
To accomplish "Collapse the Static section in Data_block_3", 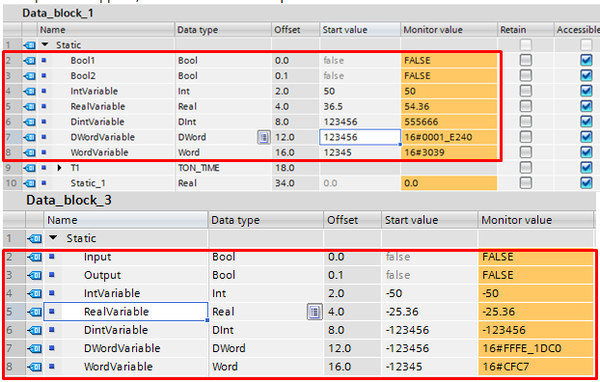I will [x=53, y=238].
